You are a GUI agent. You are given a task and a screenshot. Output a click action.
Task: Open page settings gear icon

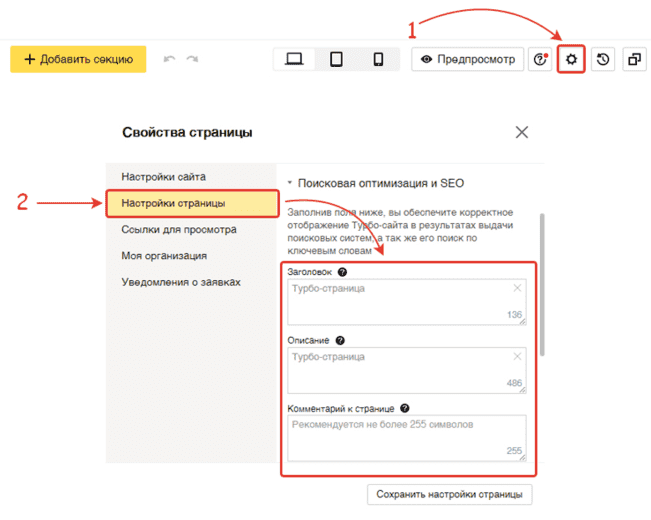[571, 59]
